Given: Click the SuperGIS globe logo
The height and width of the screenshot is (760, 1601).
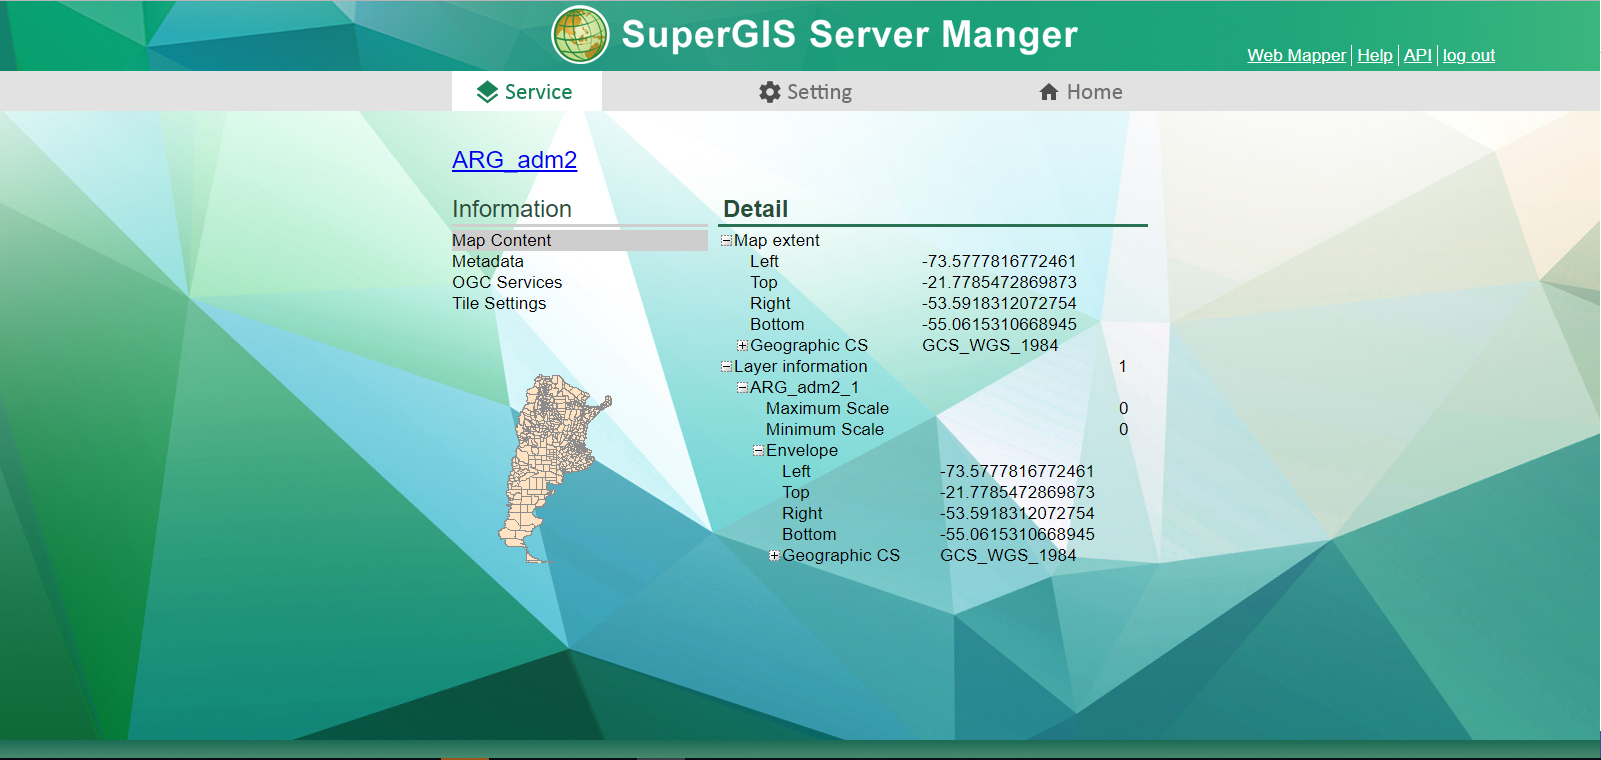Looking at the screenshot, I should click(580, 34).
